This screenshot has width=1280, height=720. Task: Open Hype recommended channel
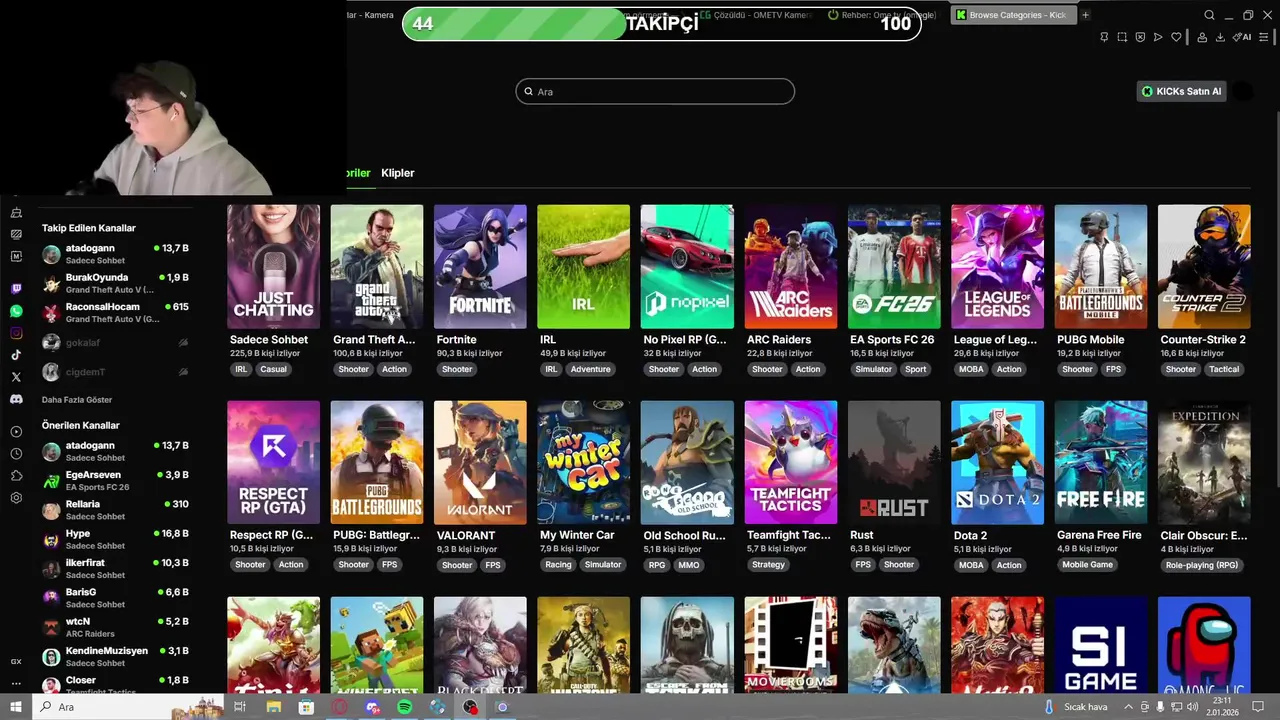coord(116,540)
